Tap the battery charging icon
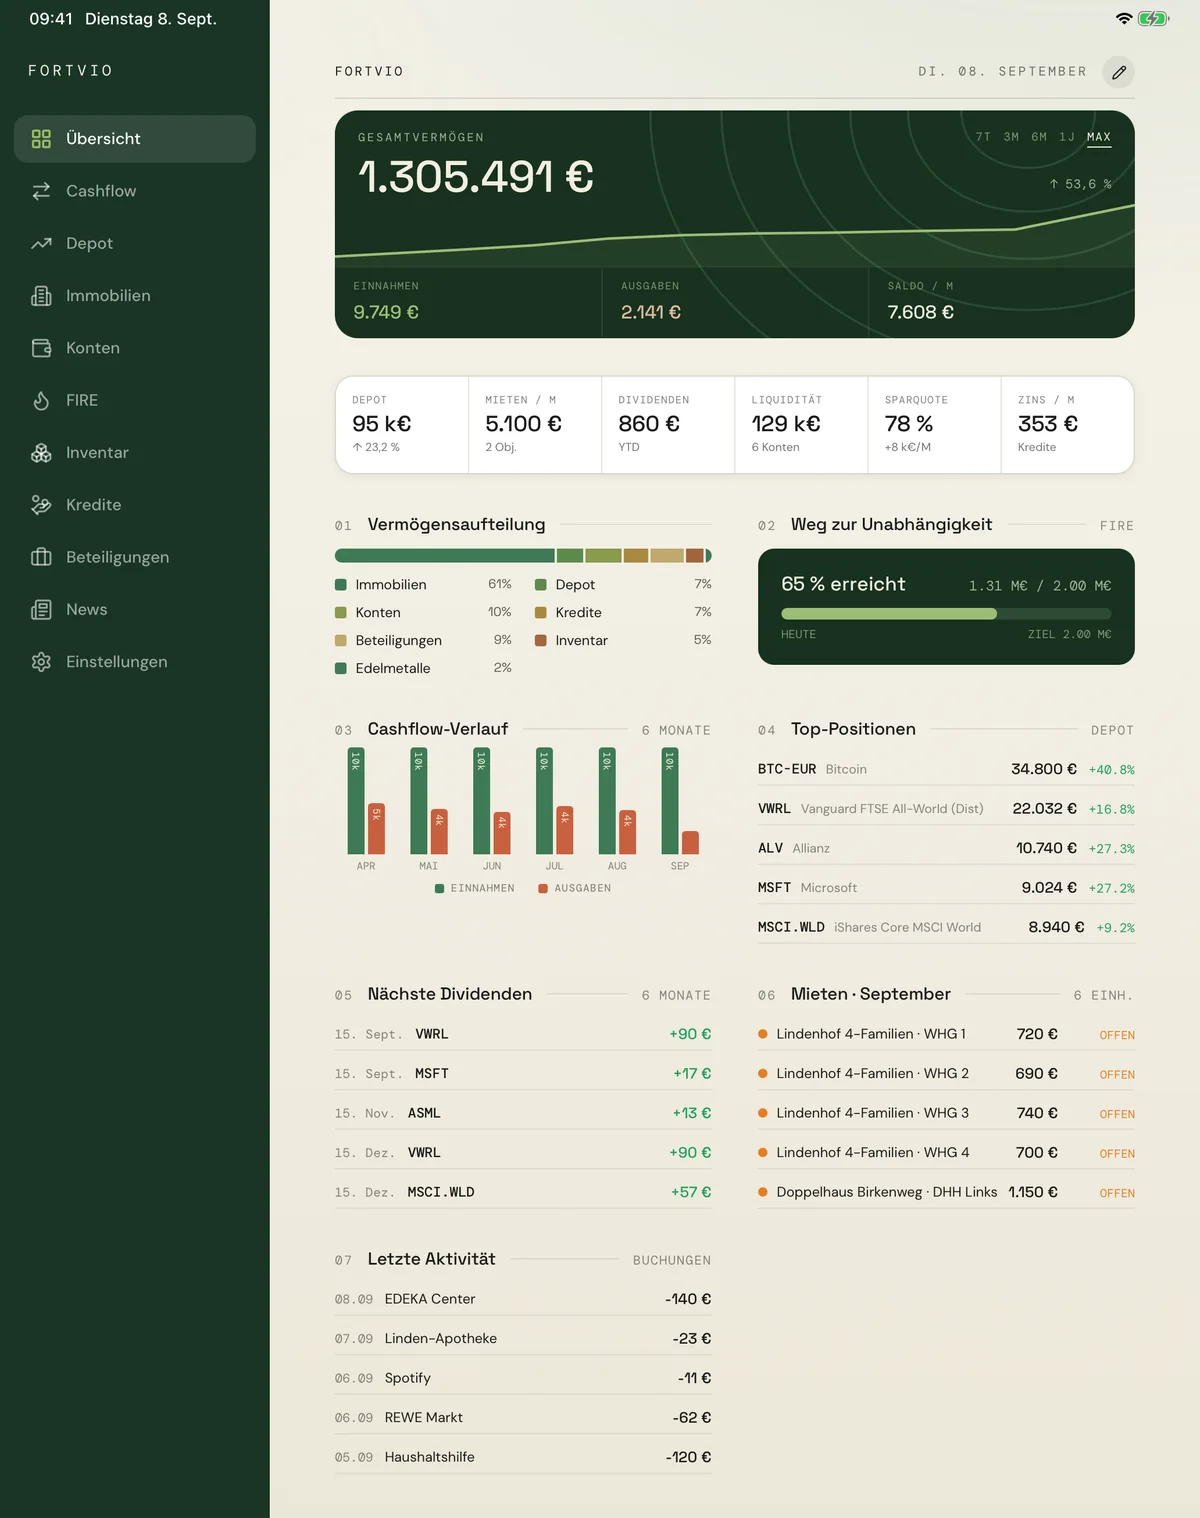This screenshot has height=1518, width=1200. click(x=1153, y=19)
